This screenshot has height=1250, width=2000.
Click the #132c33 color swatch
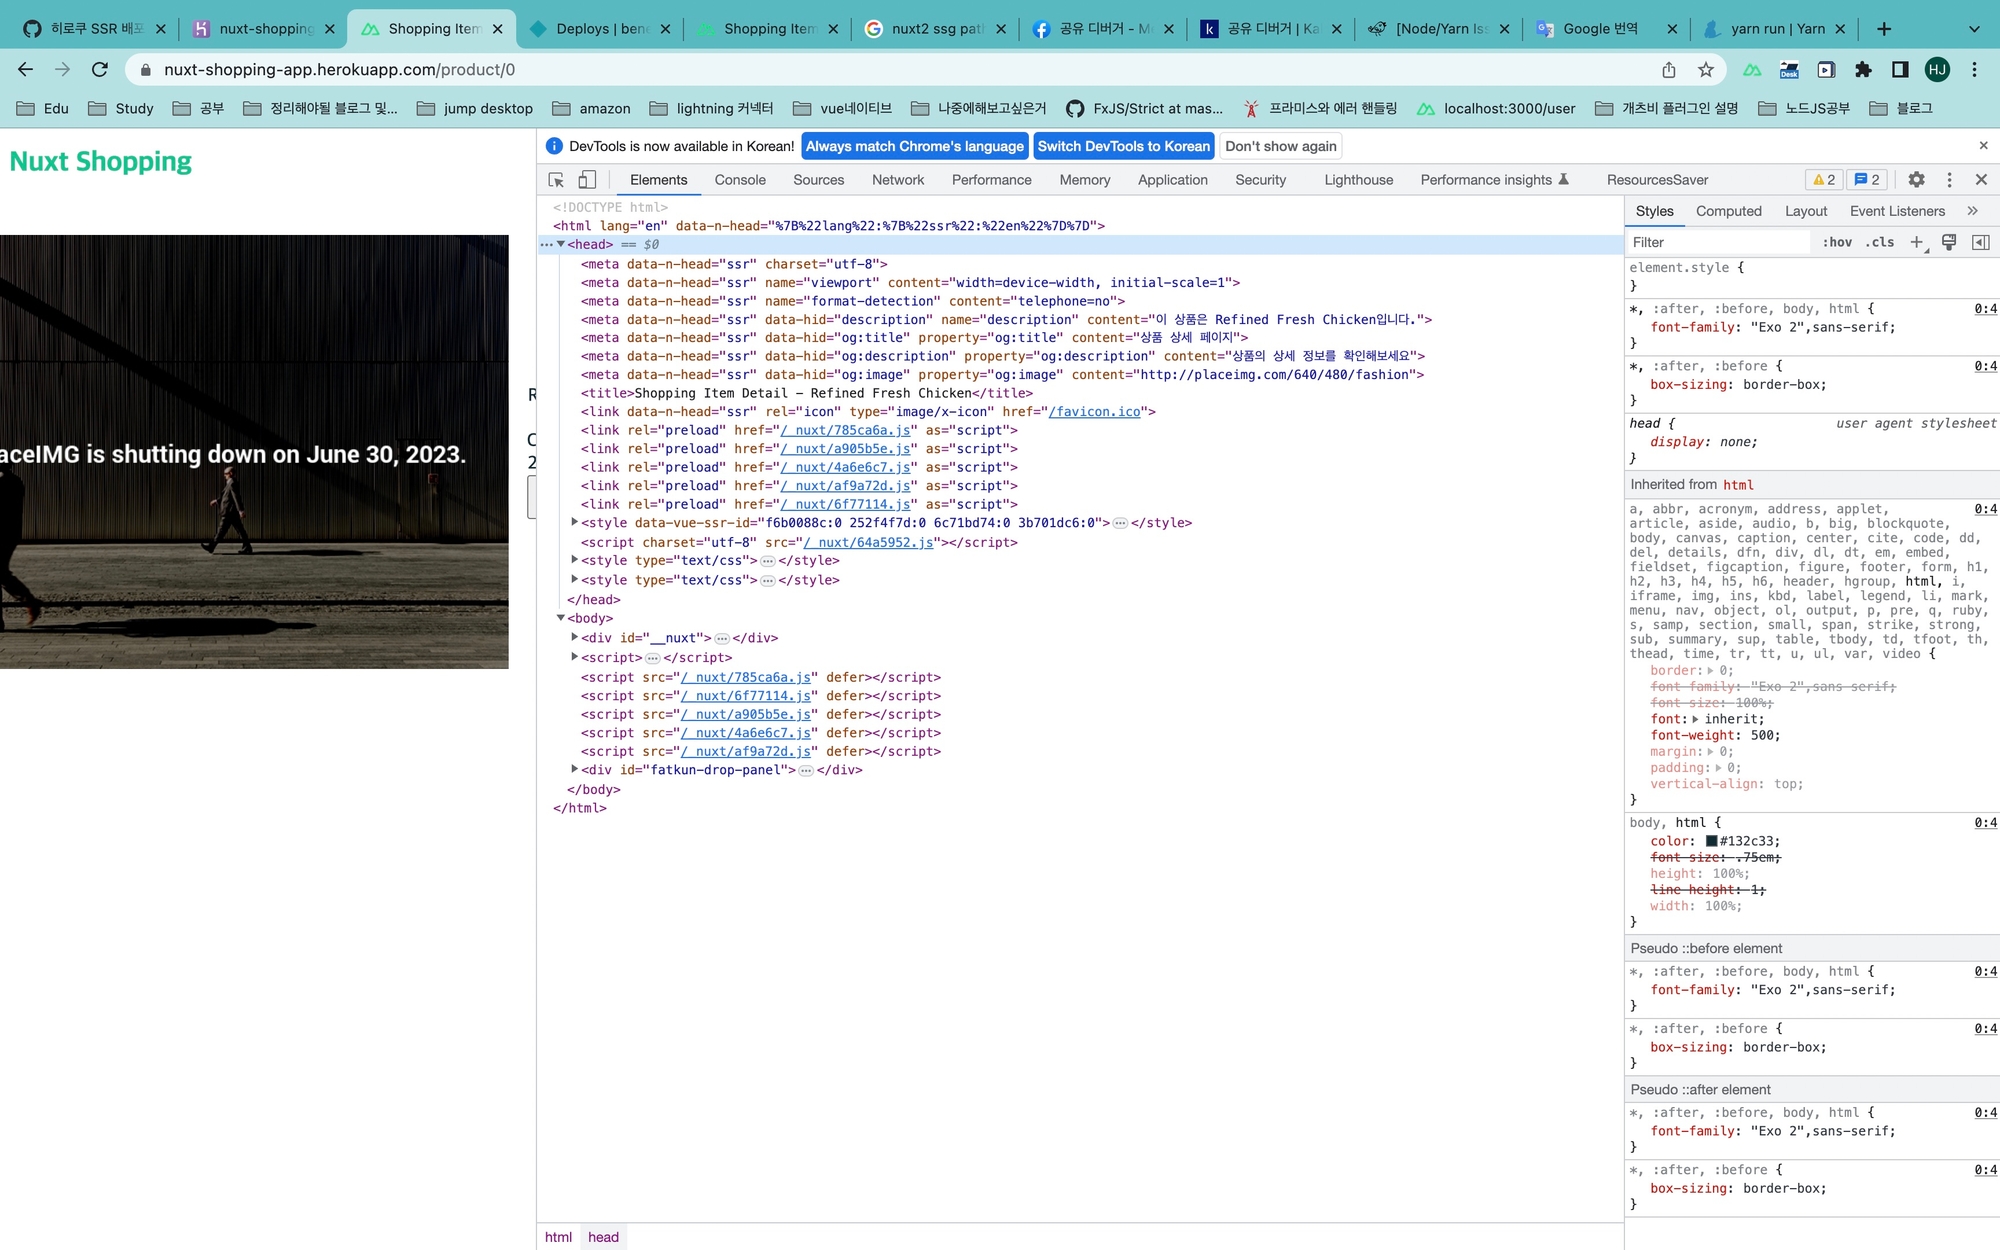pos(1711,841)
